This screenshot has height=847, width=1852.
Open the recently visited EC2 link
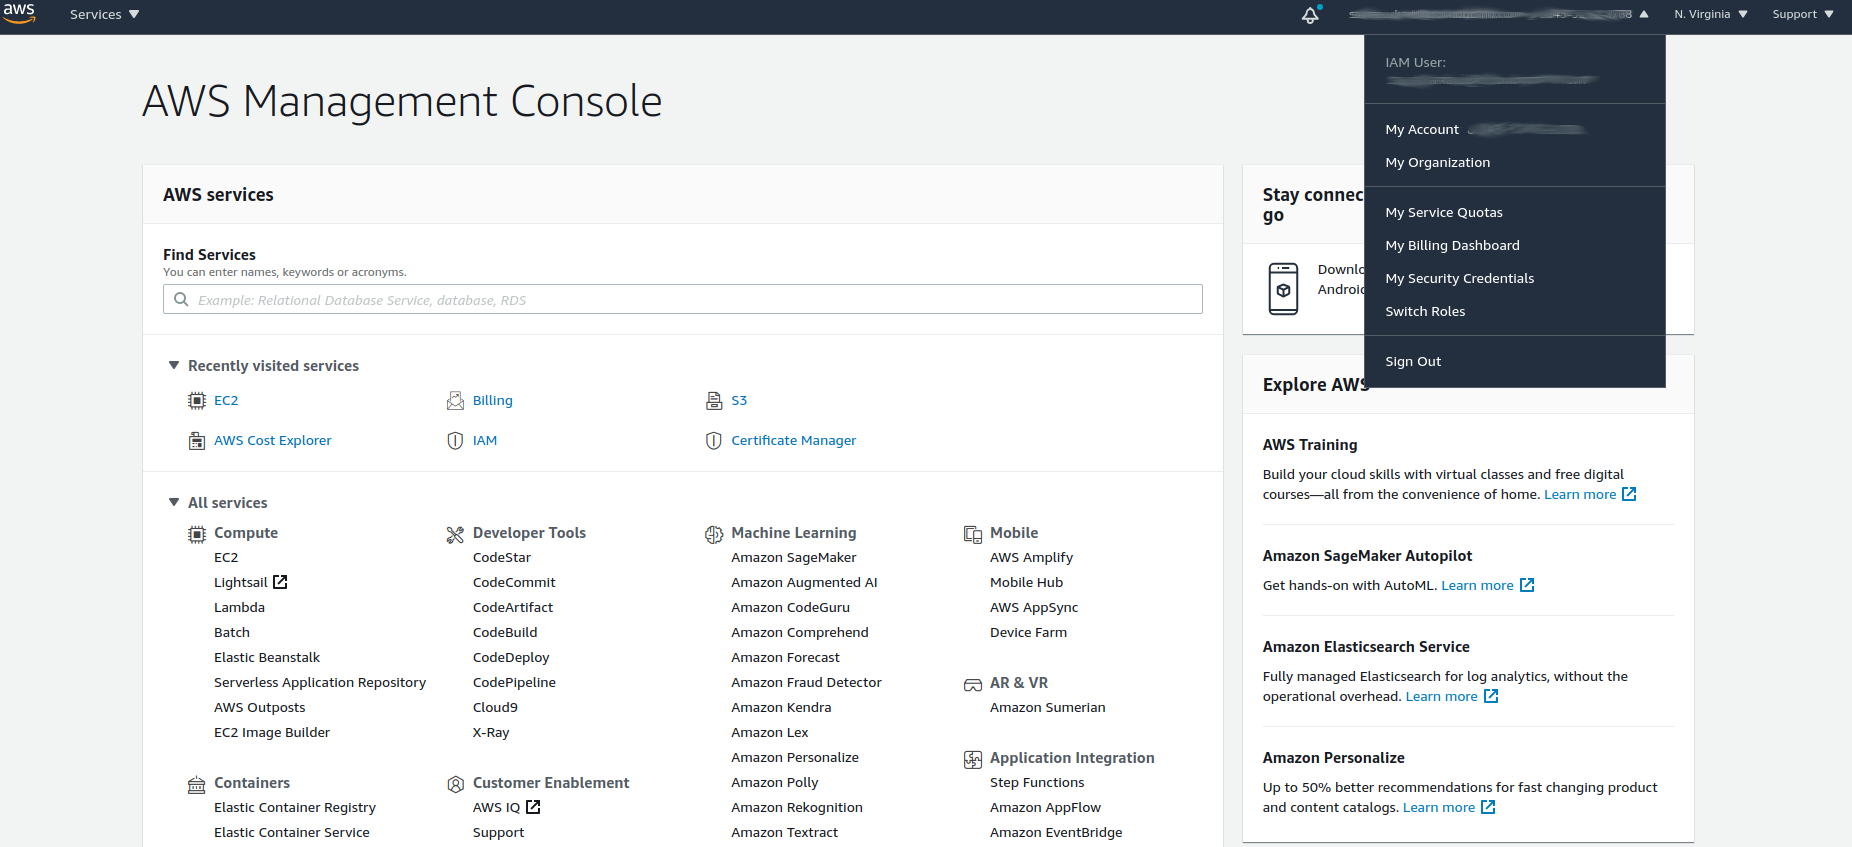(x=226, y=400)
